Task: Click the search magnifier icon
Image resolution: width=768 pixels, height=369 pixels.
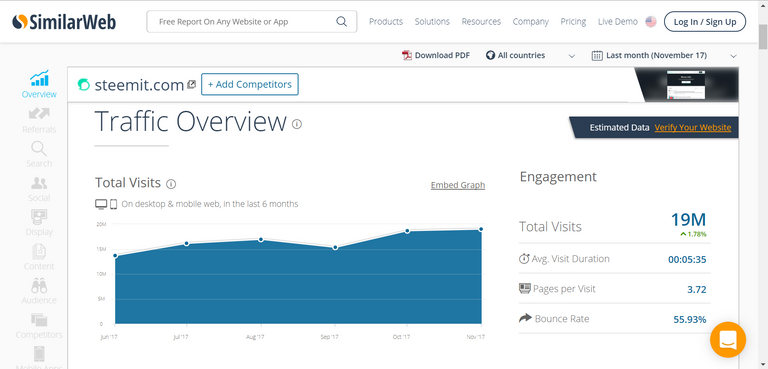Action: (341, 22)
